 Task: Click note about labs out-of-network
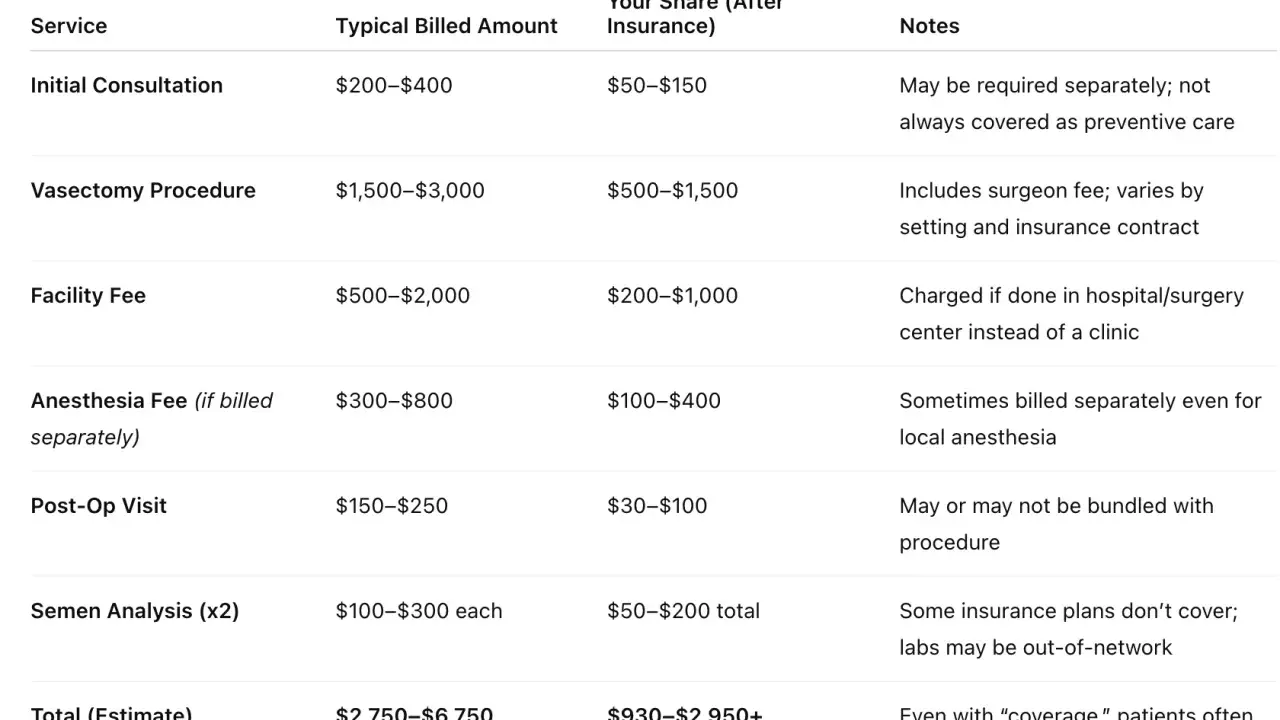pyautogui.click(x=1068, y=628)
